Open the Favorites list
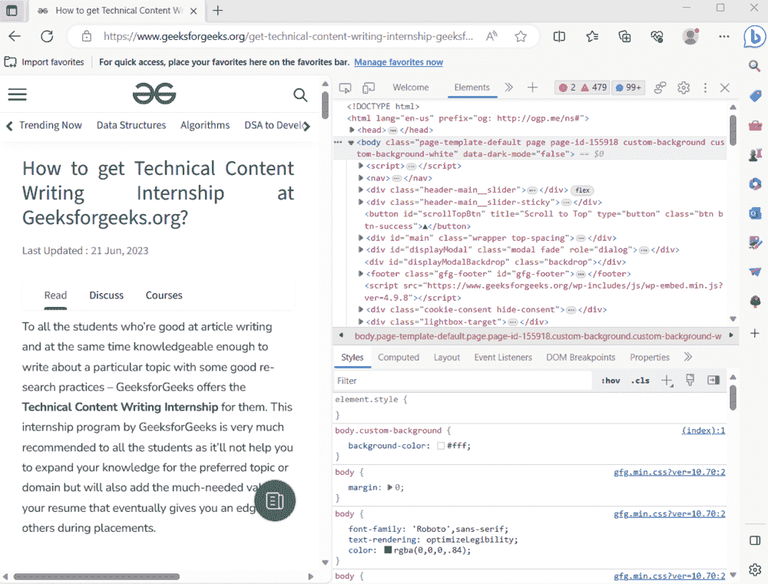The image size is (768, 584). coord(592,36)
